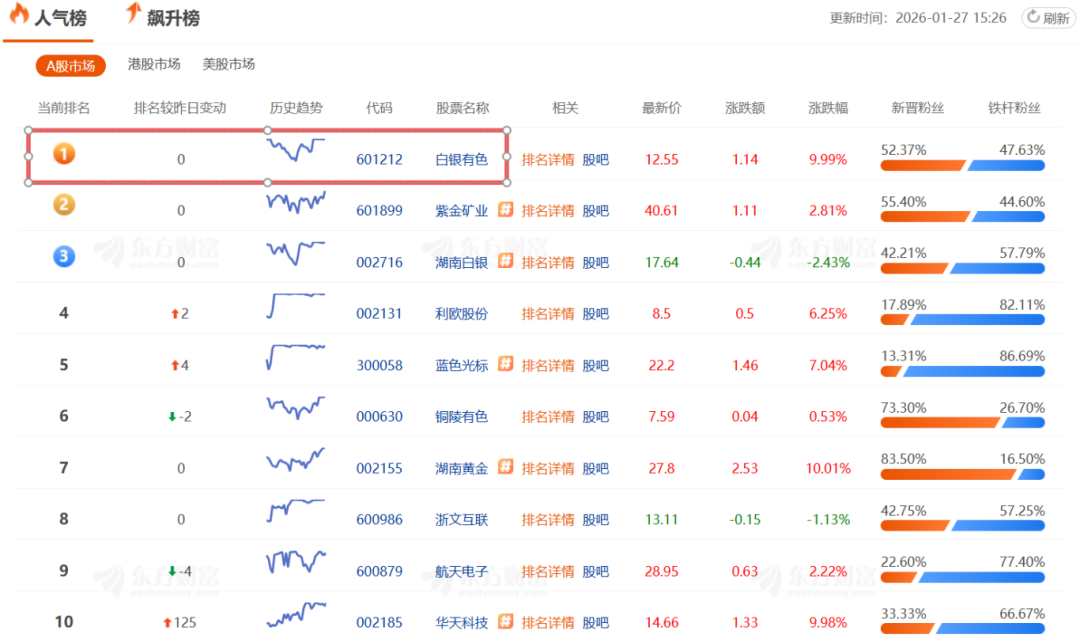Open the 华天科技 stock name link
Viewport: 1080px width, 642px height.
click(462, 622)
